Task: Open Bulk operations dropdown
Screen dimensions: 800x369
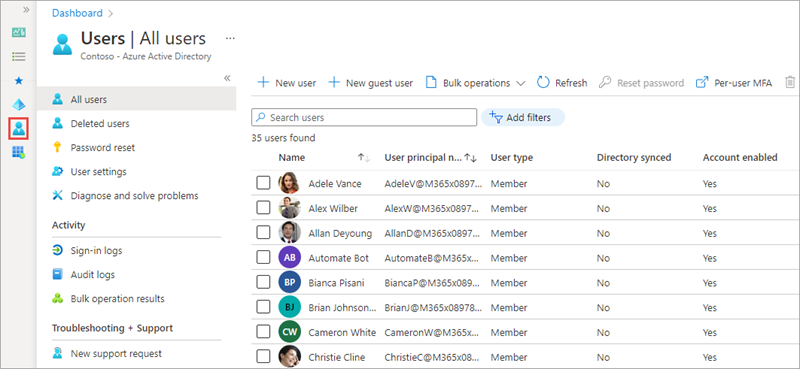Action: point(476,83)
